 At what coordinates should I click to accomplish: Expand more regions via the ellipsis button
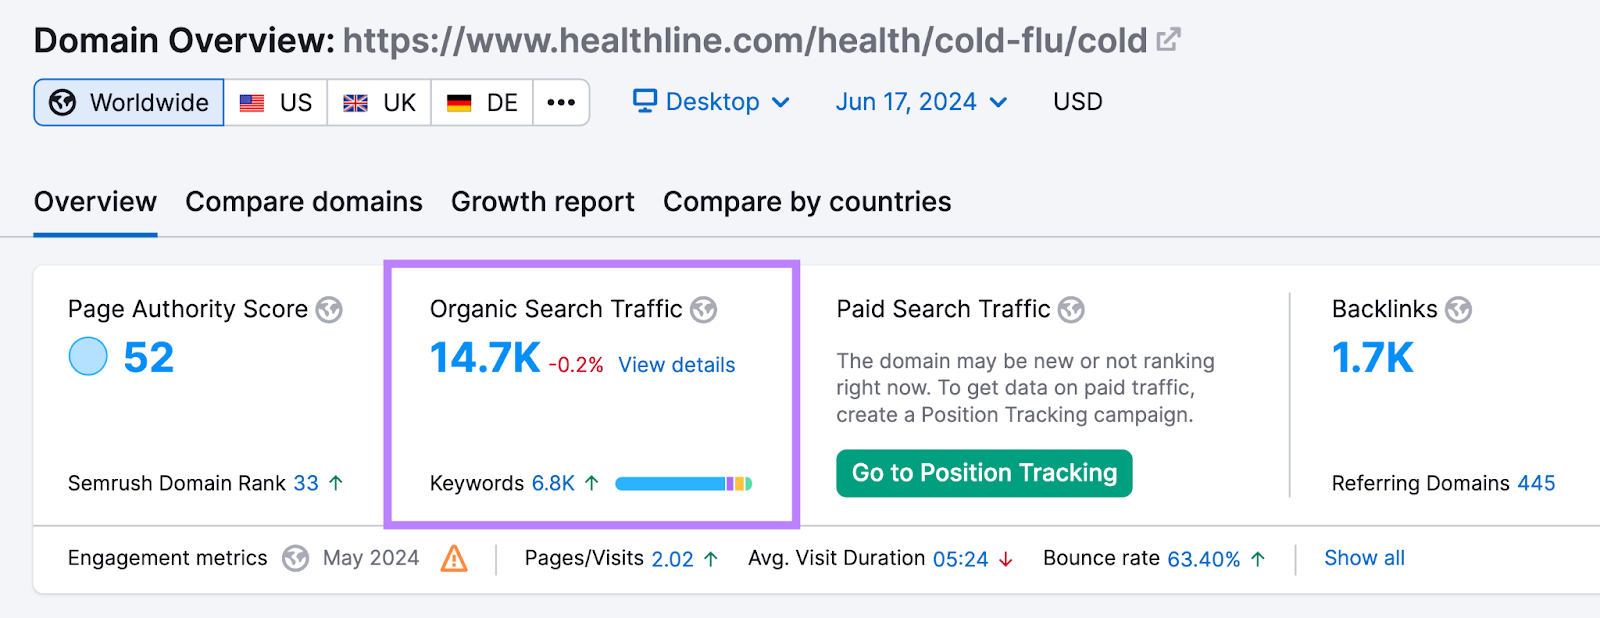coord(561,101)
